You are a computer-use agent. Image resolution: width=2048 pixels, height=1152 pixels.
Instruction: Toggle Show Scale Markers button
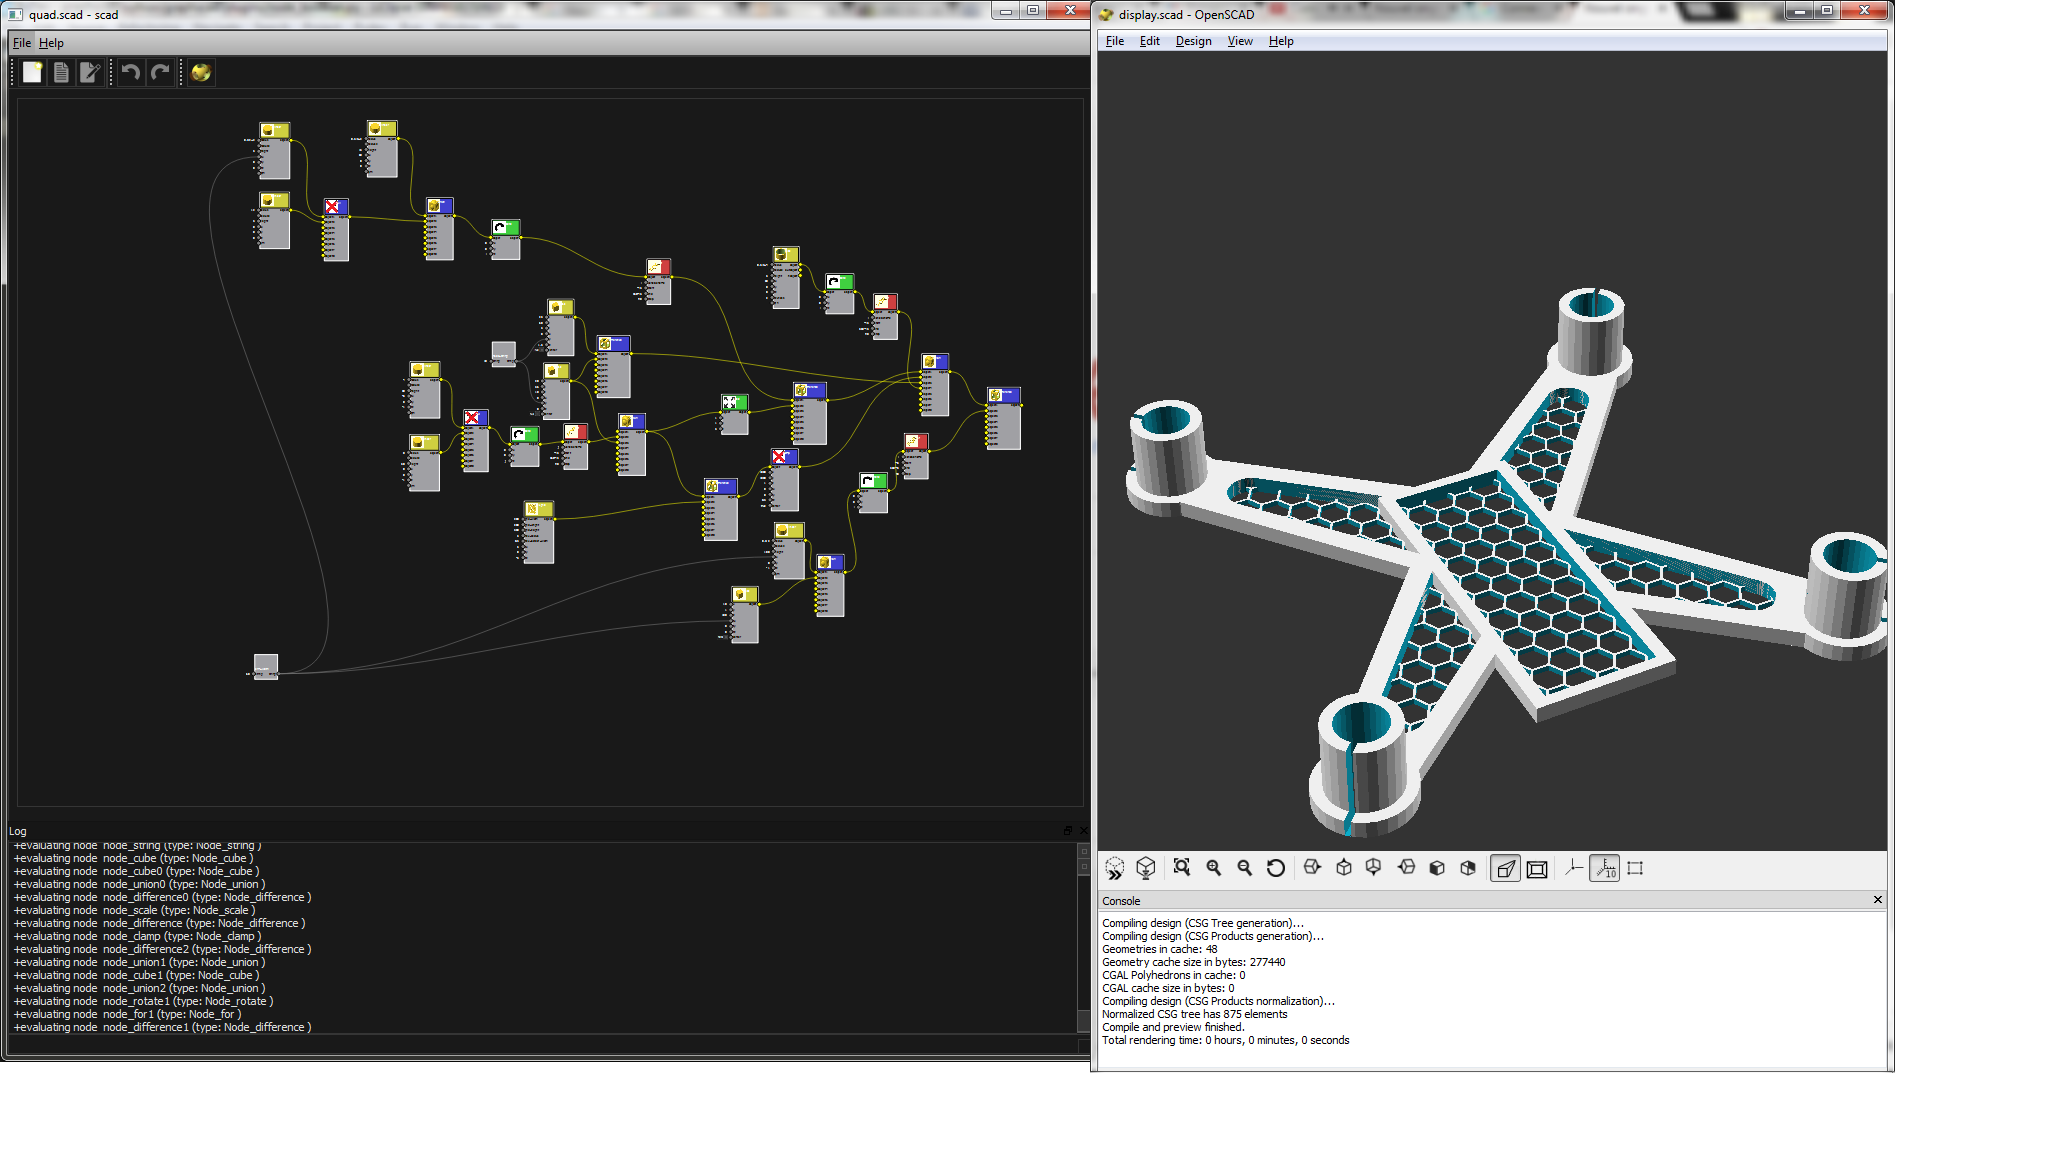[x=1605, y=868]
